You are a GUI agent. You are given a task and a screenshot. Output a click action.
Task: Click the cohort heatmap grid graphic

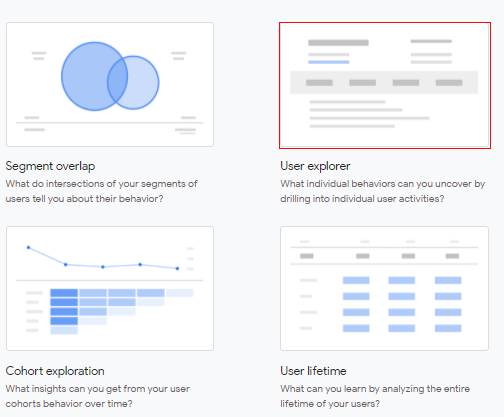[122, 311]
